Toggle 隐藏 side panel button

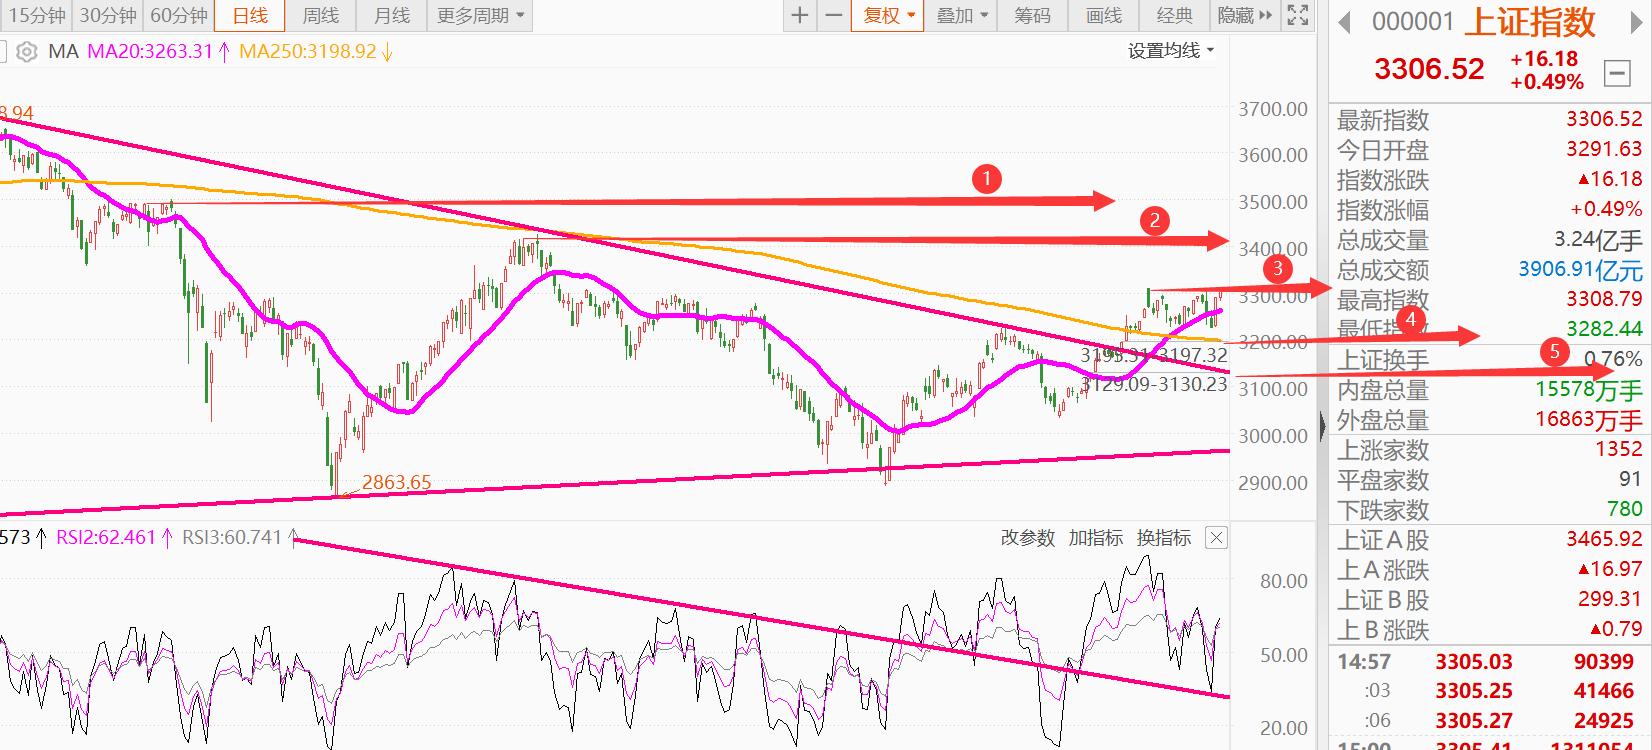point(1245,15)
